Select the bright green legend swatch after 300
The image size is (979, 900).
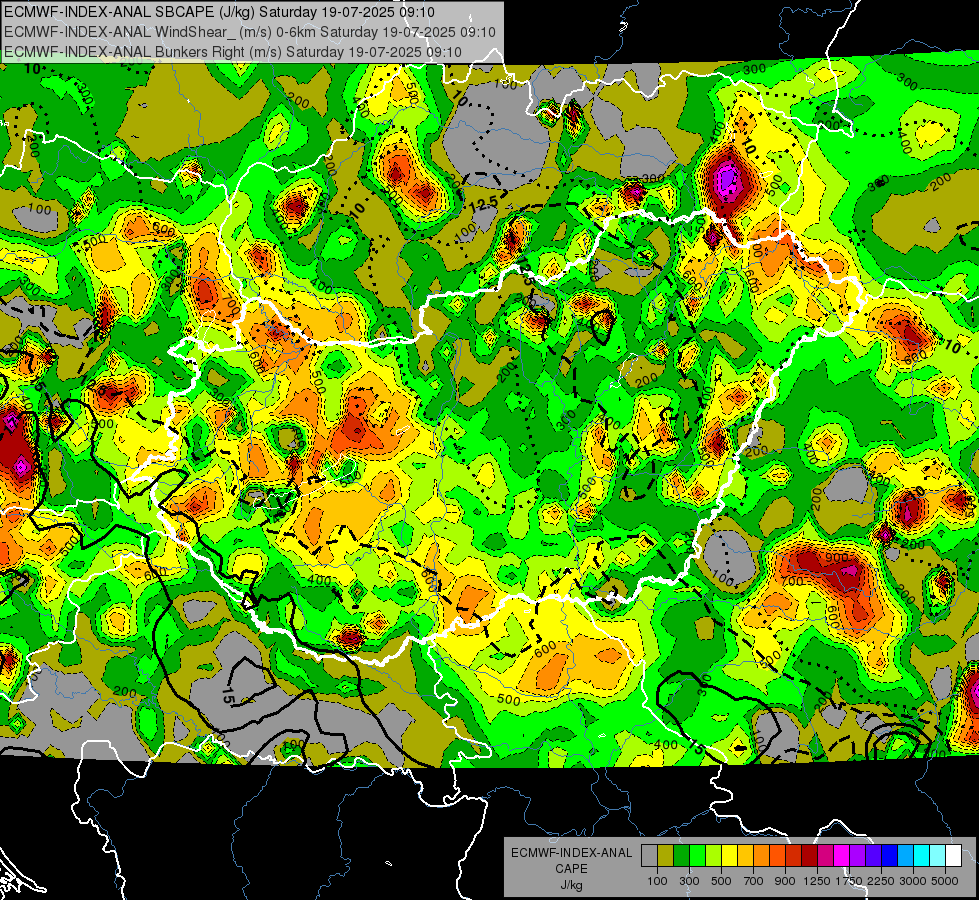(x=698, y=856)
